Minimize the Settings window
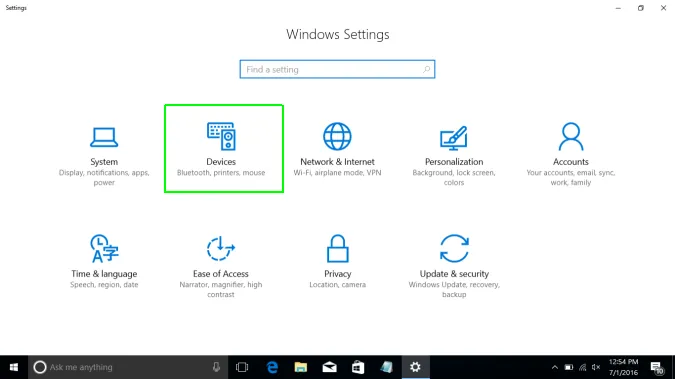 [618, 8]
